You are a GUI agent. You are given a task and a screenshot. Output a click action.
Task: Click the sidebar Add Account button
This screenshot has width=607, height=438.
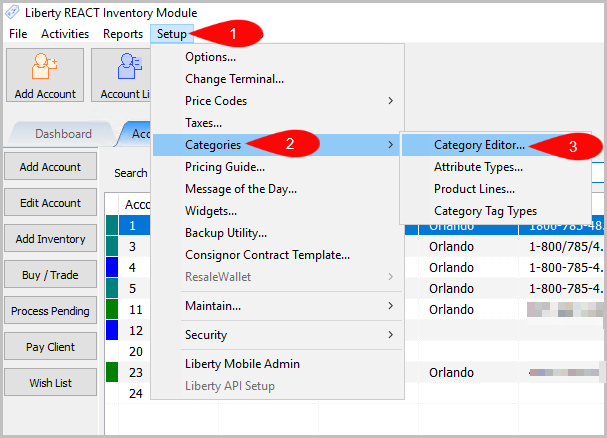(x=50, y=167)
